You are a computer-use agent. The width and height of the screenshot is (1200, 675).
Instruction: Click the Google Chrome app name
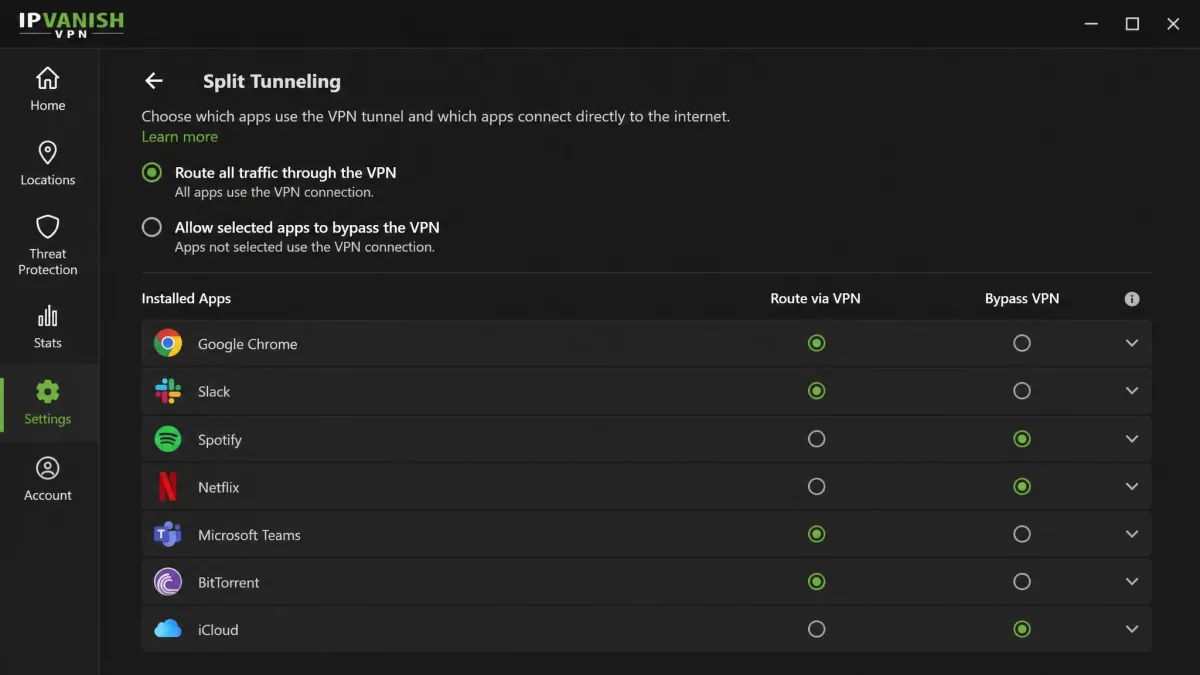[248, 344]
